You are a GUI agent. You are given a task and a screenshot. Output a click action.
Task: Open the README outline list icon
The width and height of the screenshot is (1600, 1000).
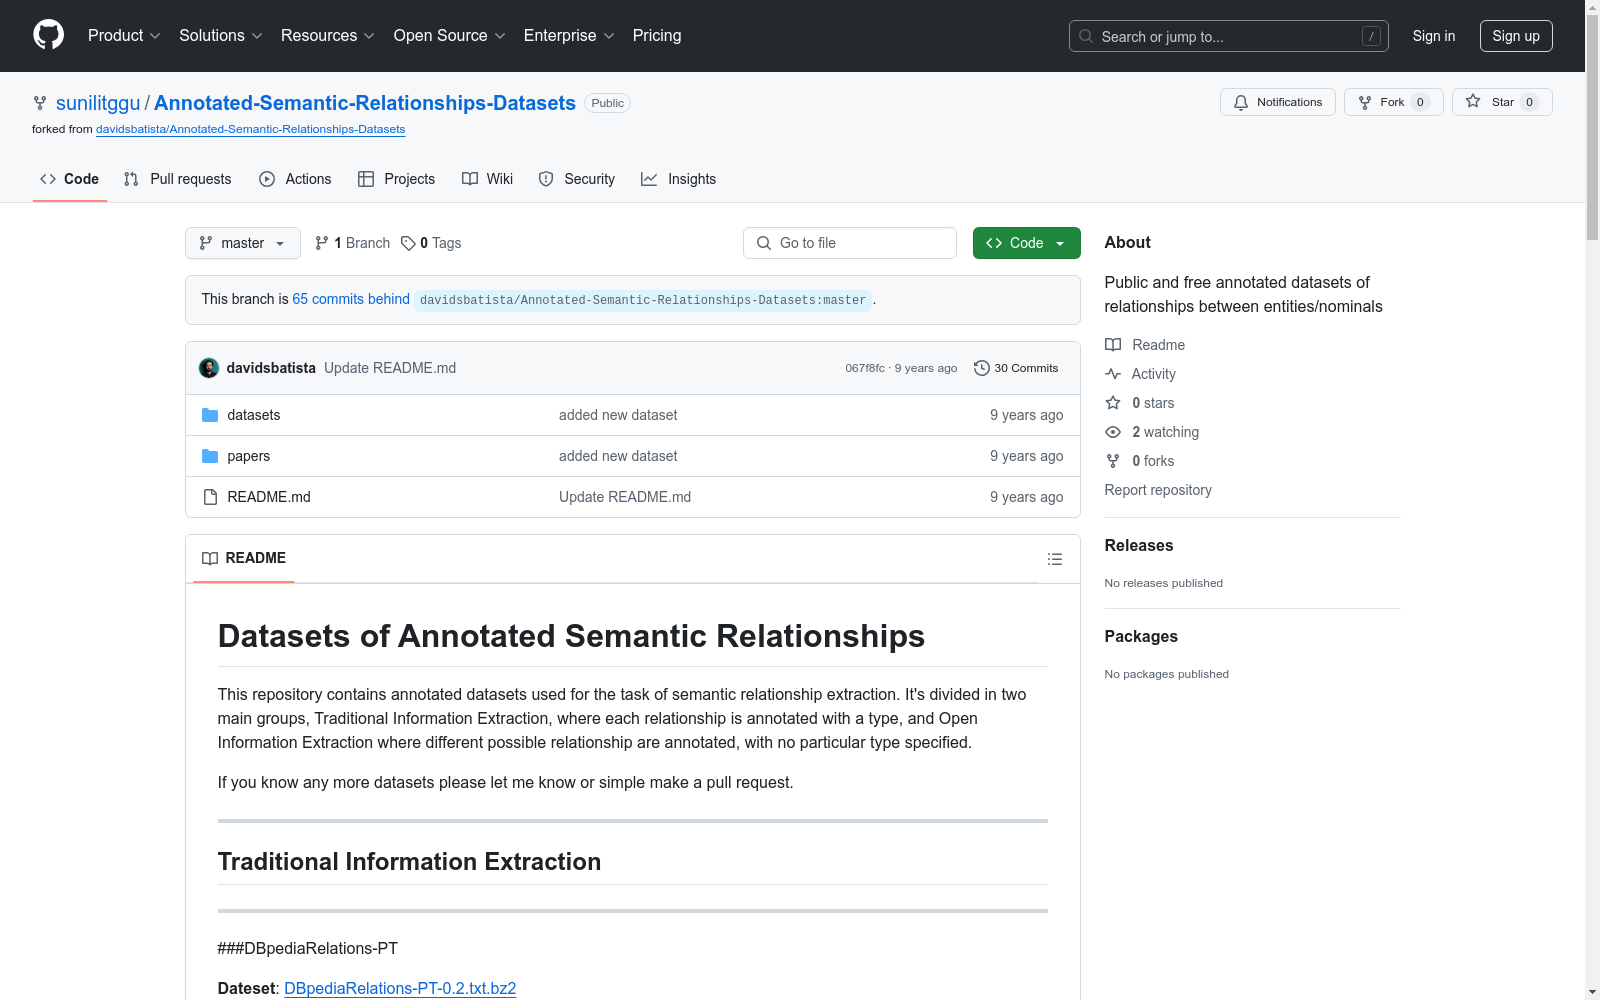[1054, 559]
